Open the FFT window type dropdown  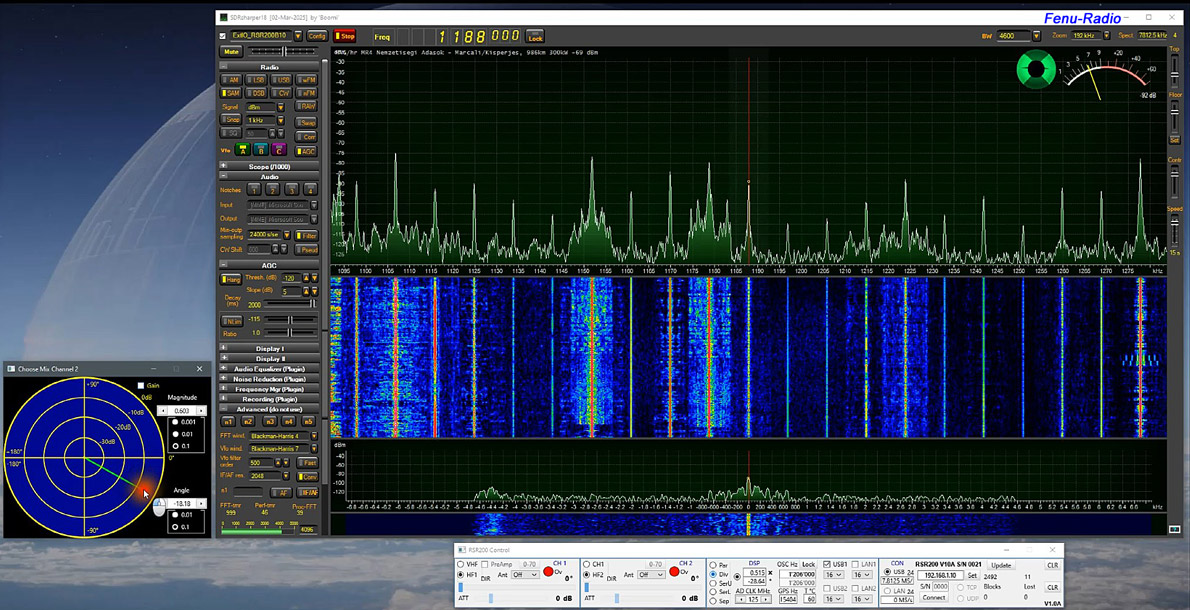(314, 435)
